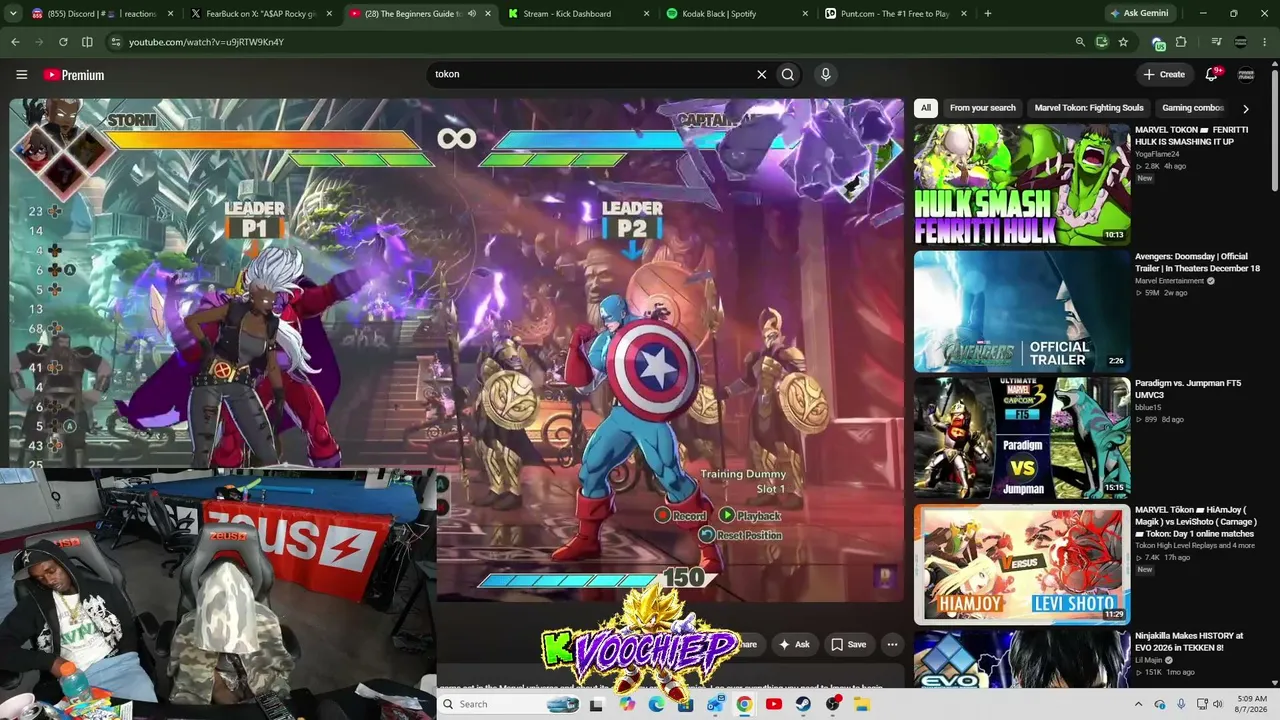Start a voice search with the microphone
The image size is (1280, 720).
tap(825, 74)
